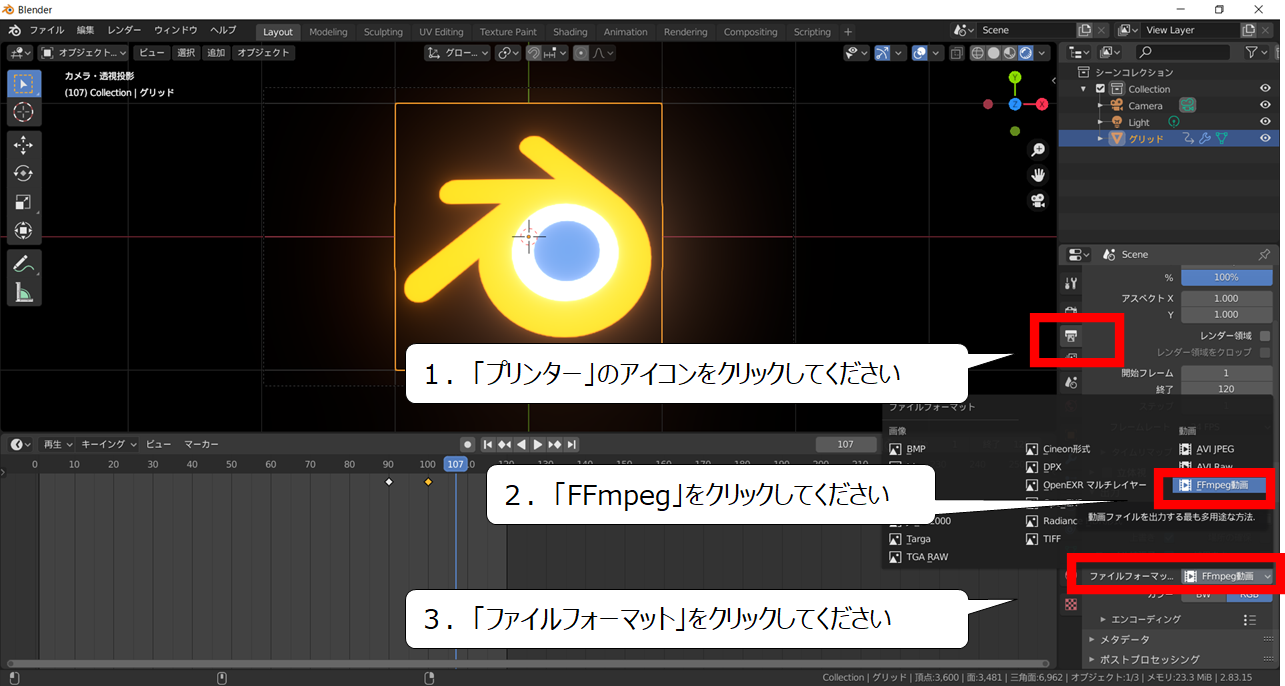Switch to solid viewport shading

click(996, 53)
